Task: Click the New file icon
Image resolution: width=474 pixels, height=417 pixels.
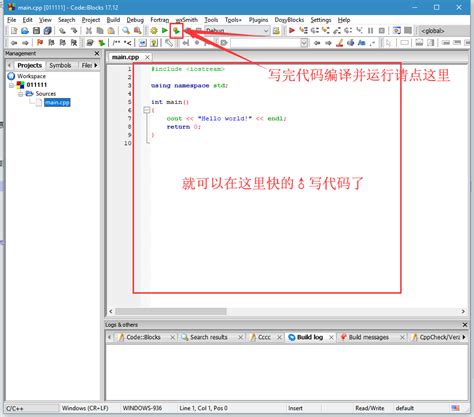Action: (14, 31)
